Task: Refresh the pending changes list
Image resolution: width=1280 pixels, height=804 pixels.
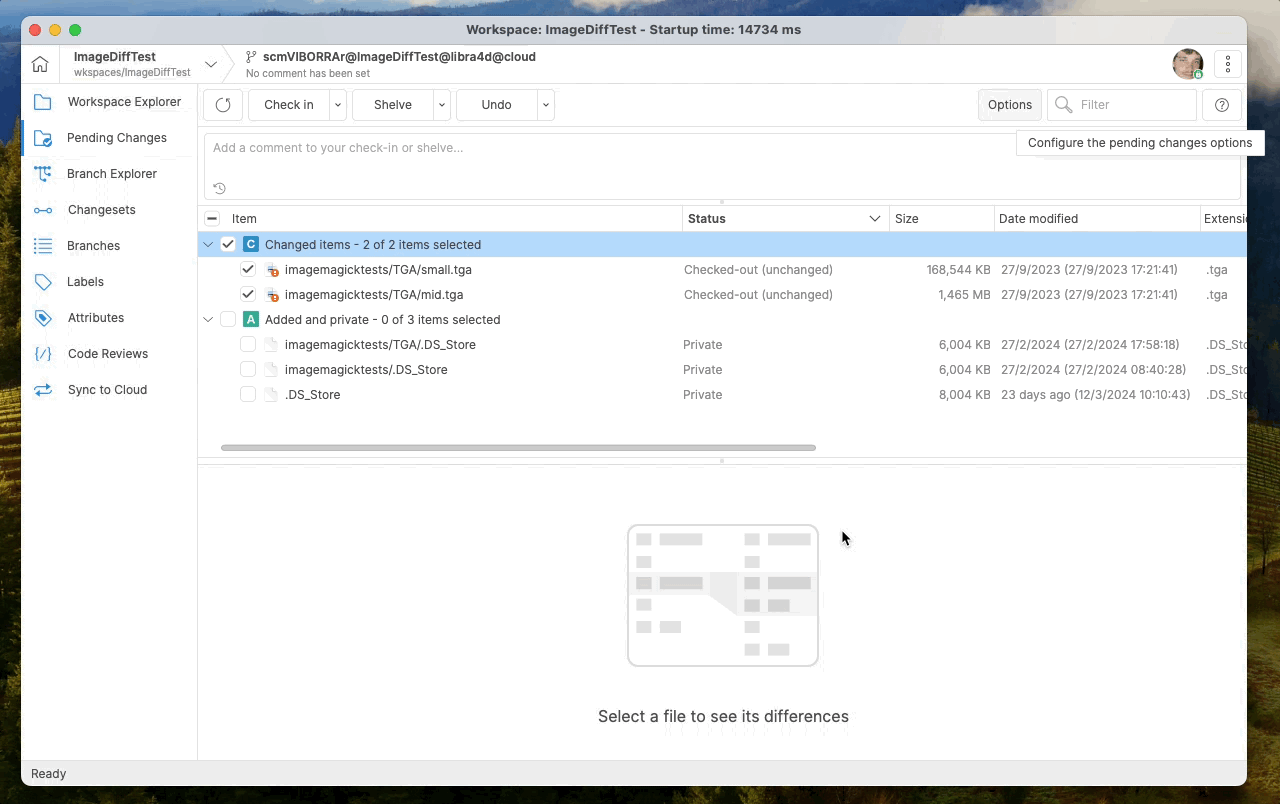Action: click(x=222, y=105)
